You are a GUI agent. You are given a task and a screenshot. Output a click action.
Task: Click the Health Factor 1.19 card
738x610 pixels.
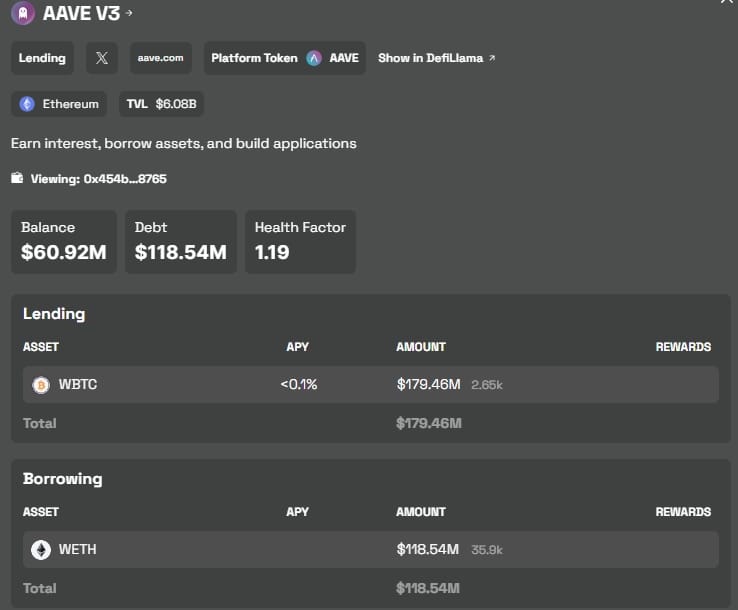pos(300,241)
